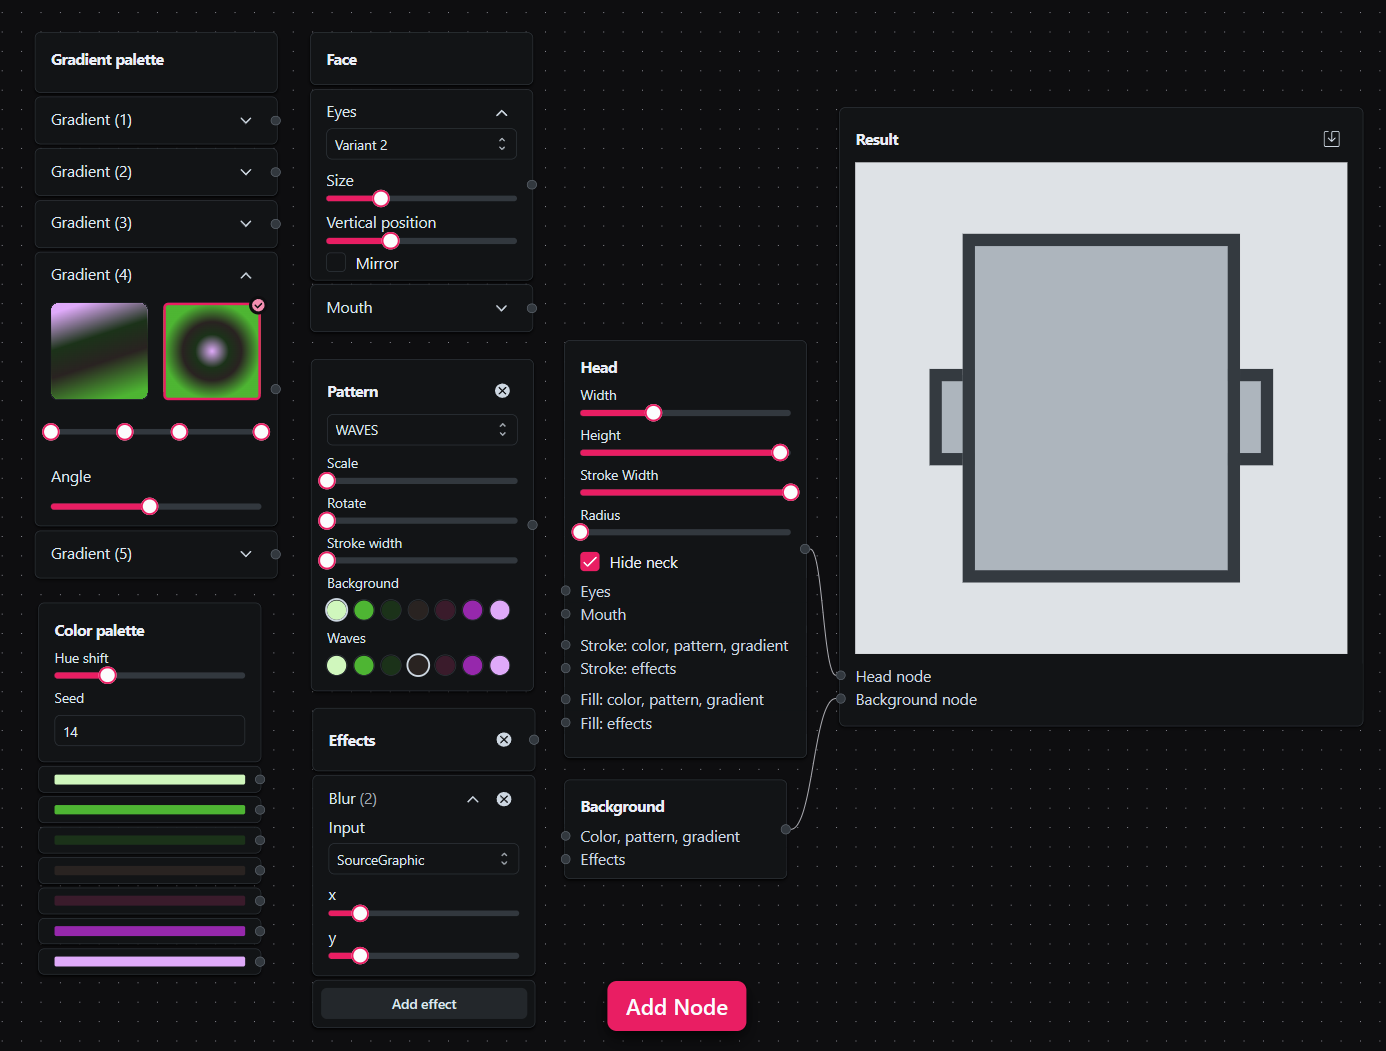Pick the purple Waves color swatch
This screenshot has width=1386, height=1051.
pyautogui.click(x=473, y=665)
